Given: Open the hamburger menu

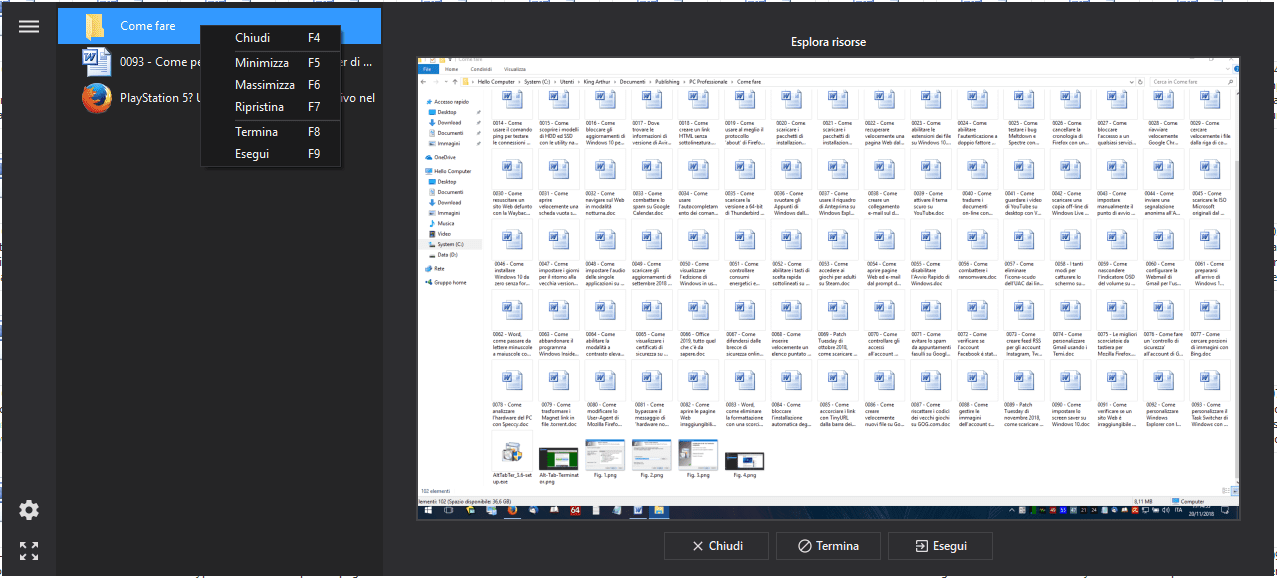Looking at the screenshot, I should click(x=29, y=26).
